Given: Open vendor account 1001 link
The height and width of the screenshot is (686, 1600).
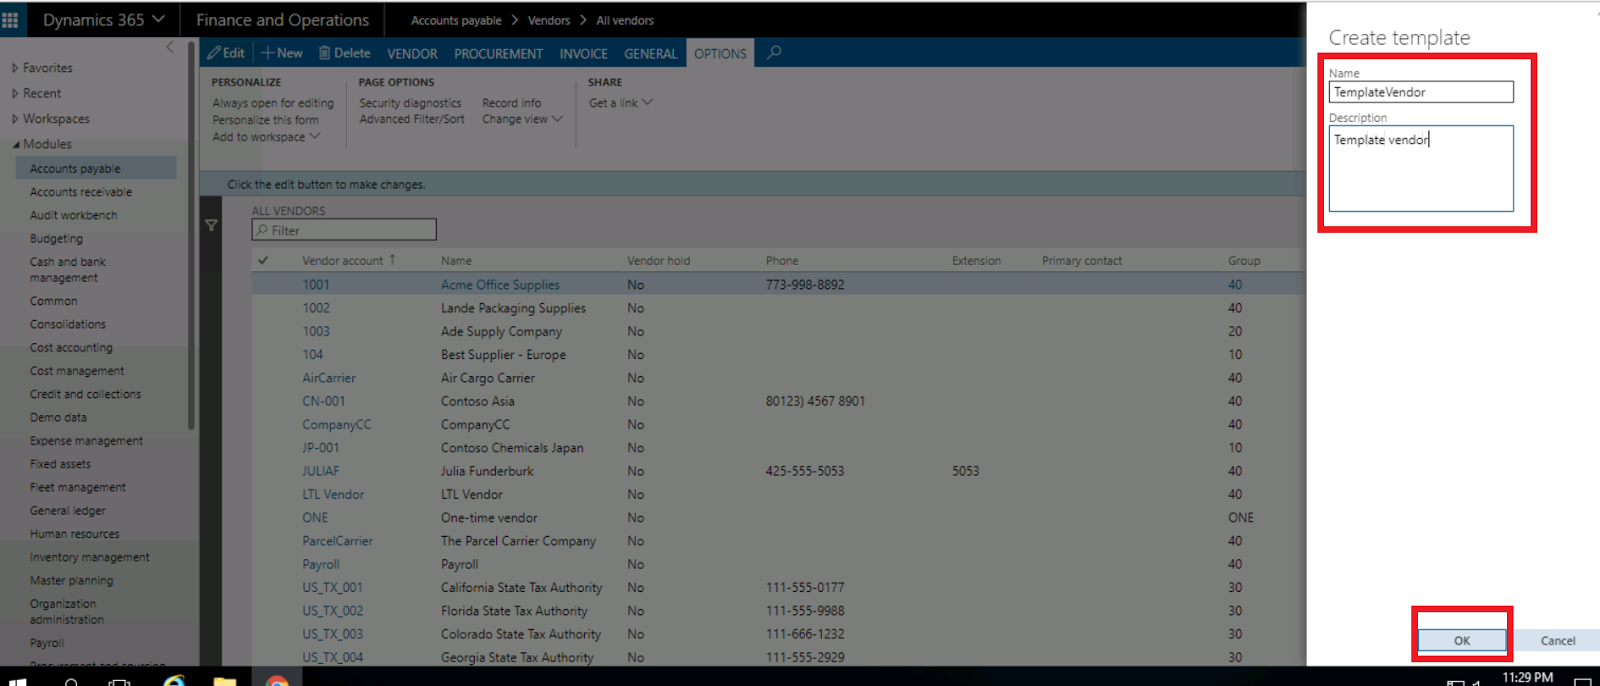Looking at the screenshot, I should [x=316, y=285].
